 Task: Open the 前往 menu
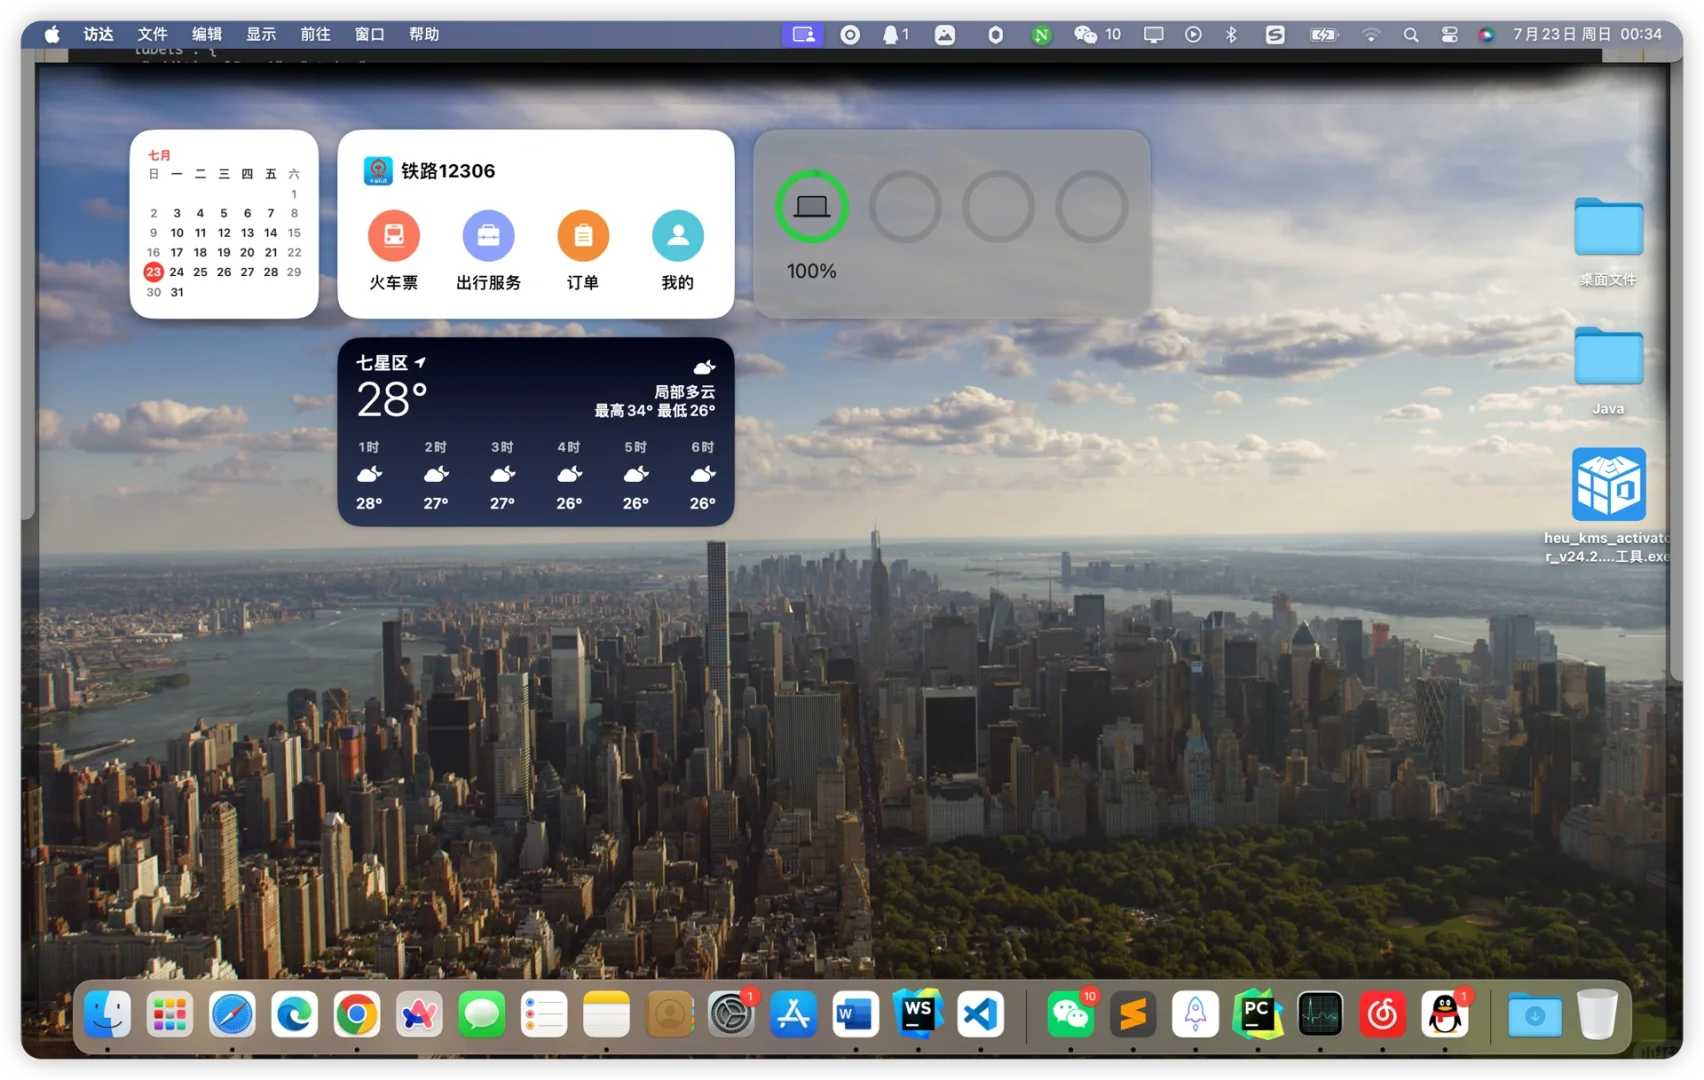click(315, 34)
